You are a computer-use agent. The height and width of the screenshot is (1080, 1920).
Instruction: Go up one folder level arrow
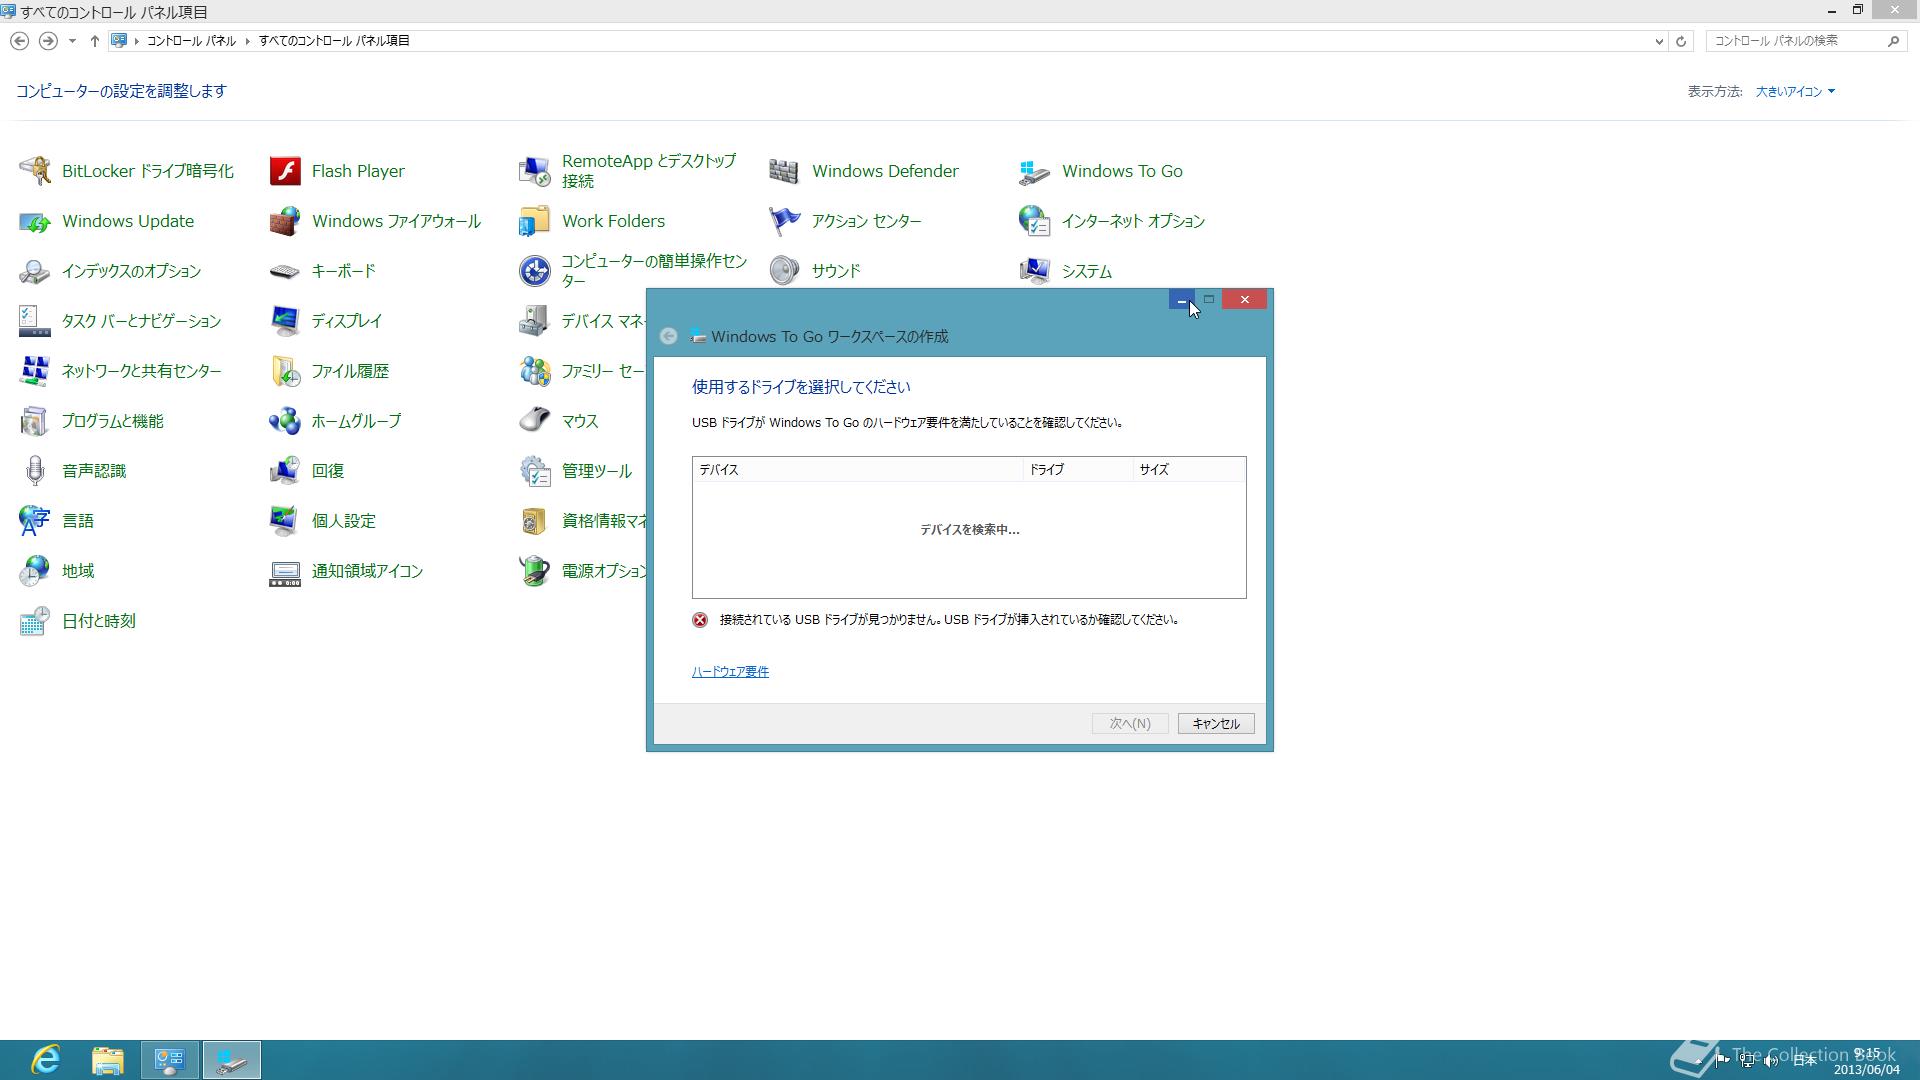(x=94, y=41)
